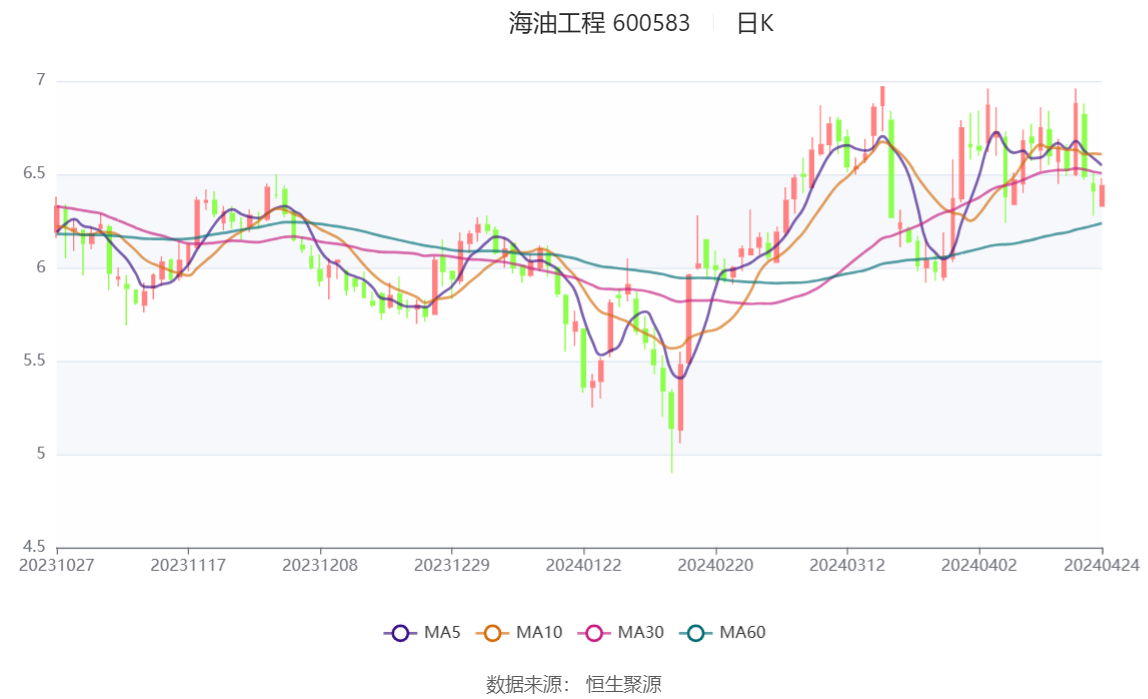Hide the MA60 line via its label

[x=742, y=632]
